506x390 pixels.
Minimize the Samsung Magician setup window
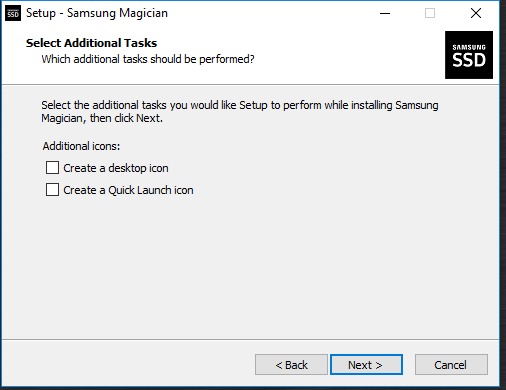coord(385,13)
